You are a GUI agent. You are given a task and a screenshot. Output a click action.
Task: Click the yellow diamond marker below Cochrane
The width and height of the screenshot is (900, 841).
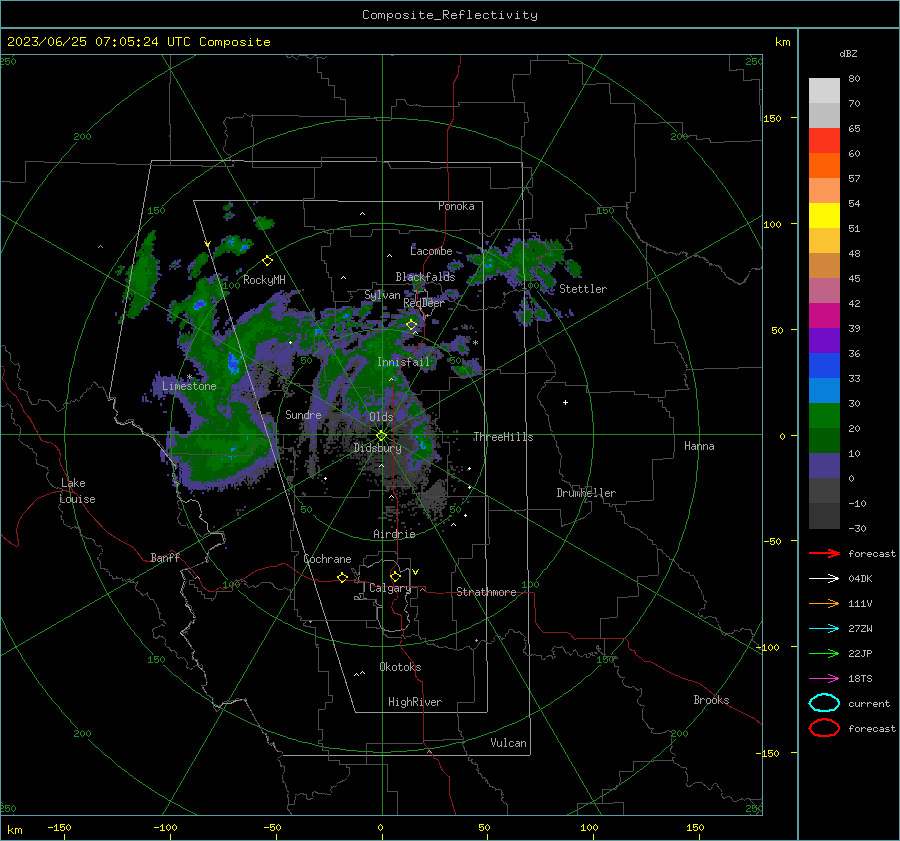[342, 577]
